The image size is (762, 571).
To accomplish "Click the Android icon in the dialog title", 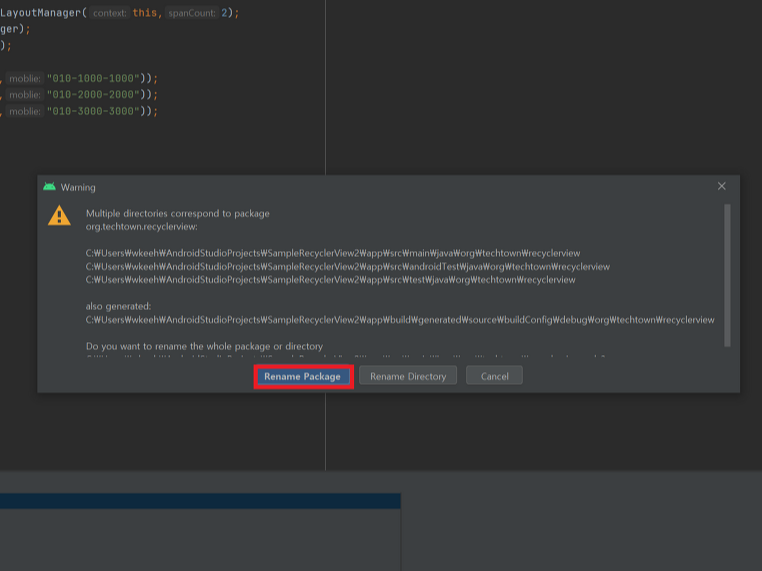I will tap(50, 187).
